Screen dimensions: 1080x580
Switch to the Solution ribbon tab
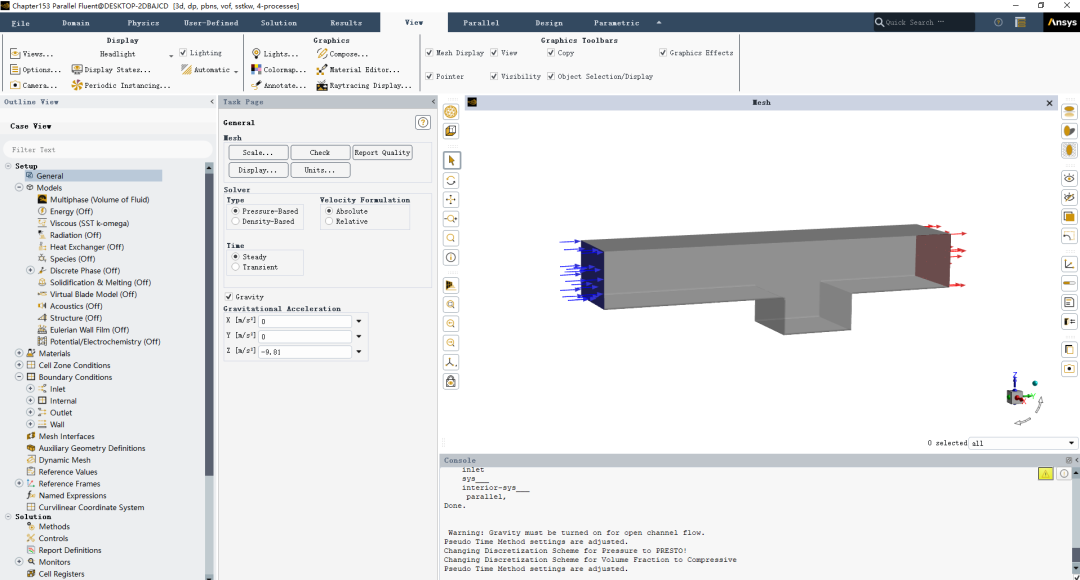278,23
